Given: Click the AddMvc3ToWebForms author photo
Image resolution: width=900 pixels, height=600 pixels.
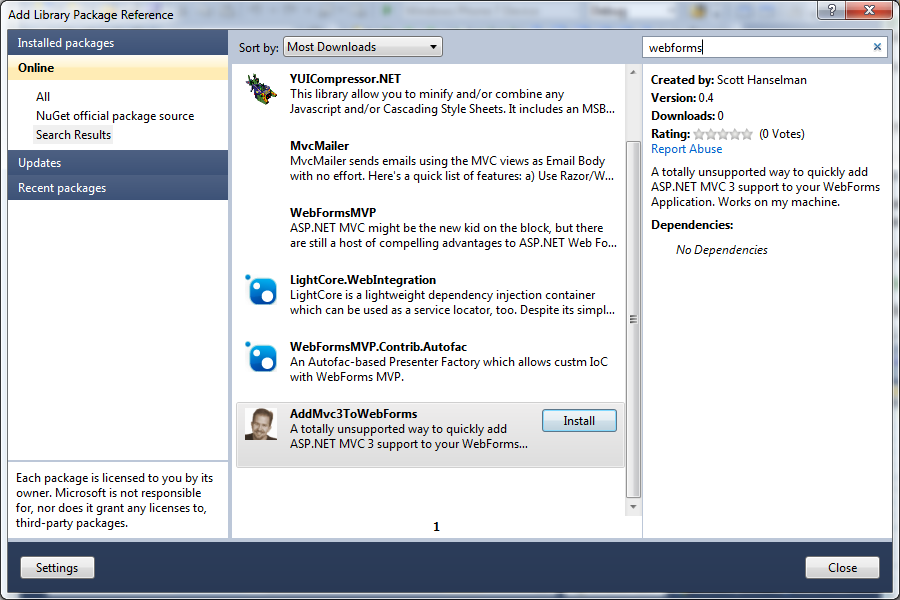Looking at the screenshot, I should pyautogui.click(x=261, y=424).
